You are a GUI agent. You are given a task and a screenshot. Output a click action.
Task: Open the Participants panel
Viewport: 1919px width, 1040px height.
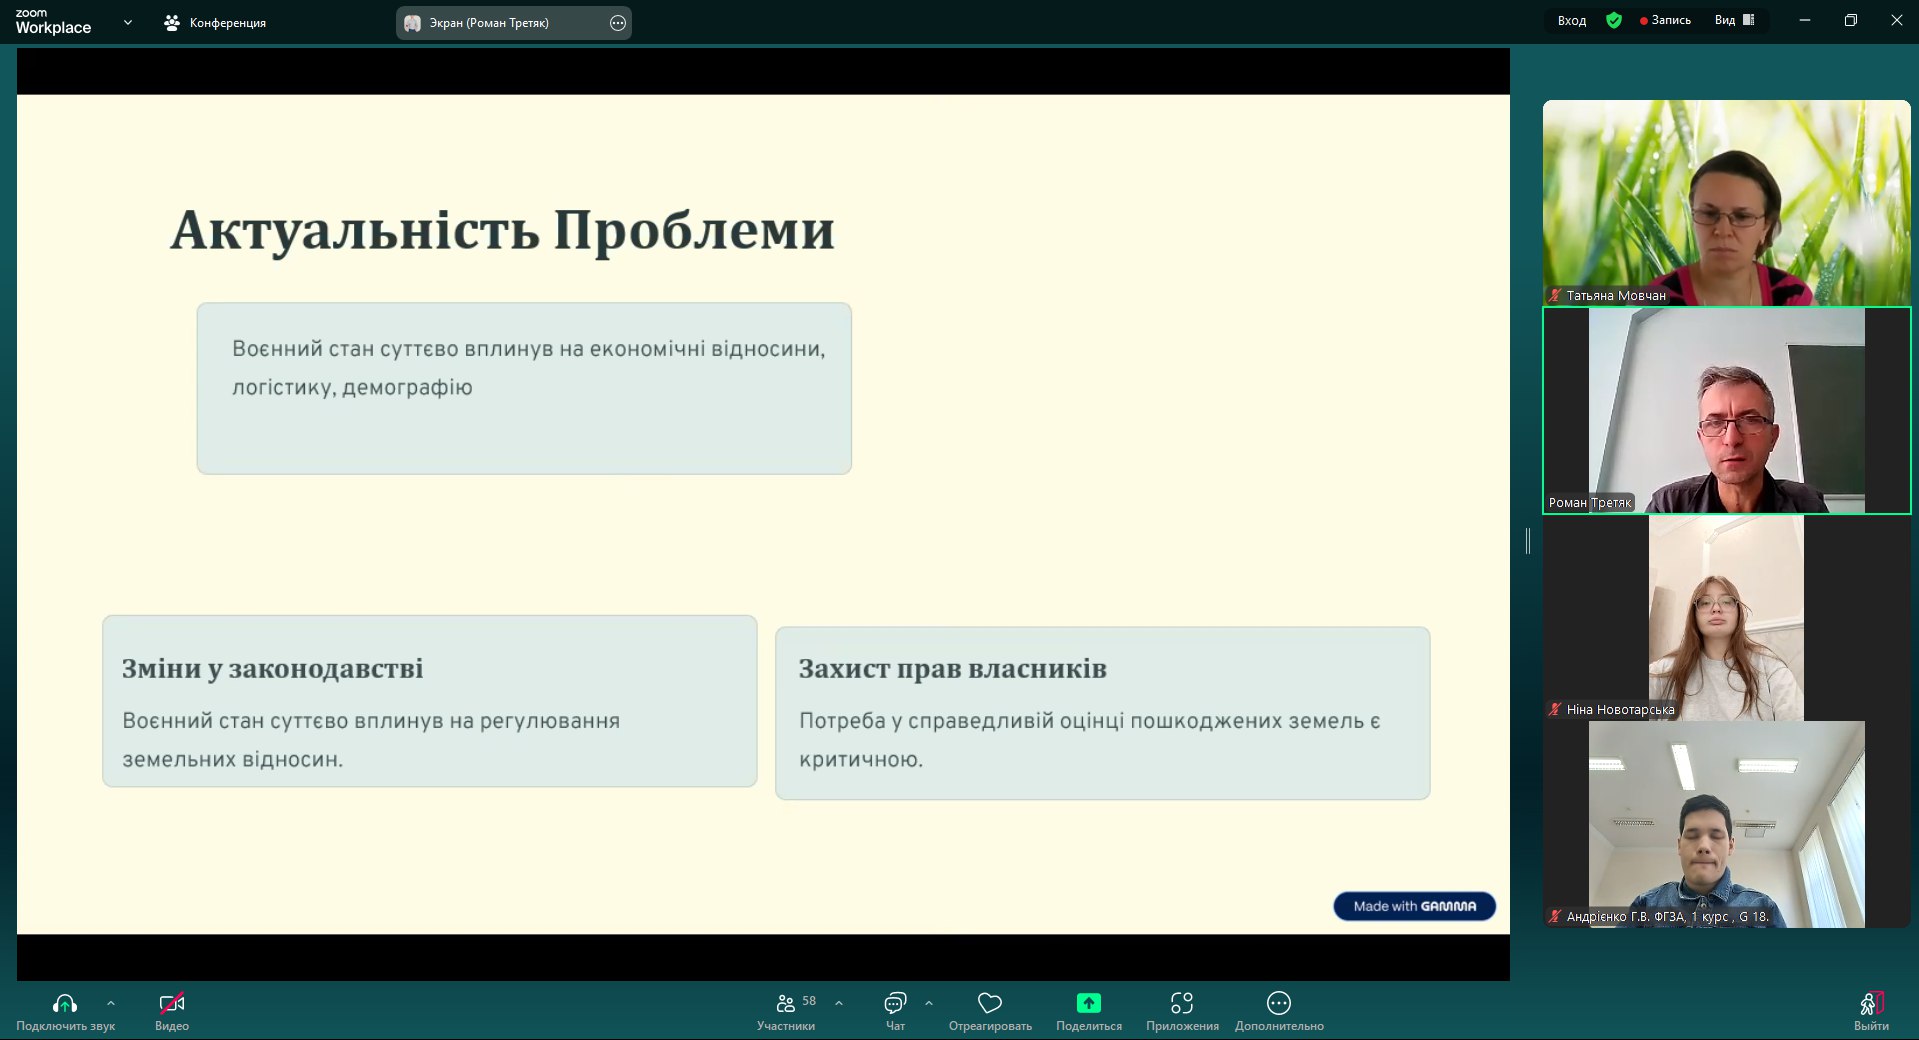786,1004
